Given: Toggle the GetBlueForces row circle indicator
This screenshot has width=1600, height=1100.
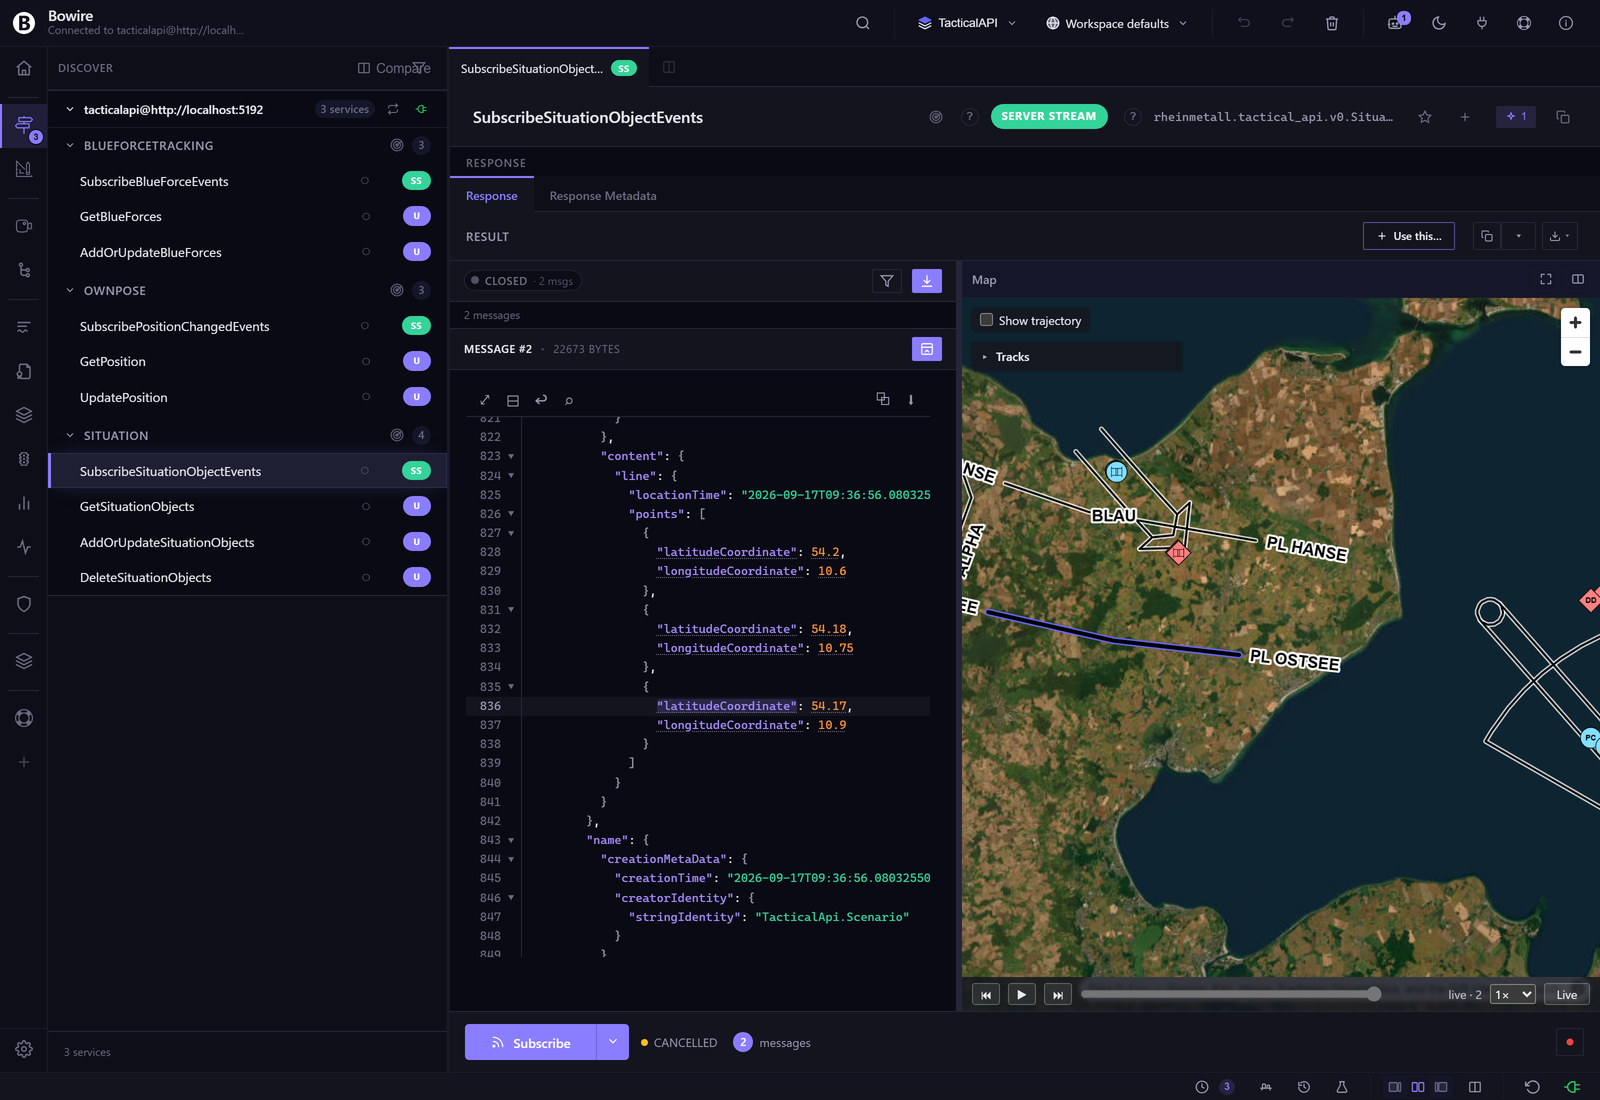Looking at the screenshot, I should [x=366, y=216].
